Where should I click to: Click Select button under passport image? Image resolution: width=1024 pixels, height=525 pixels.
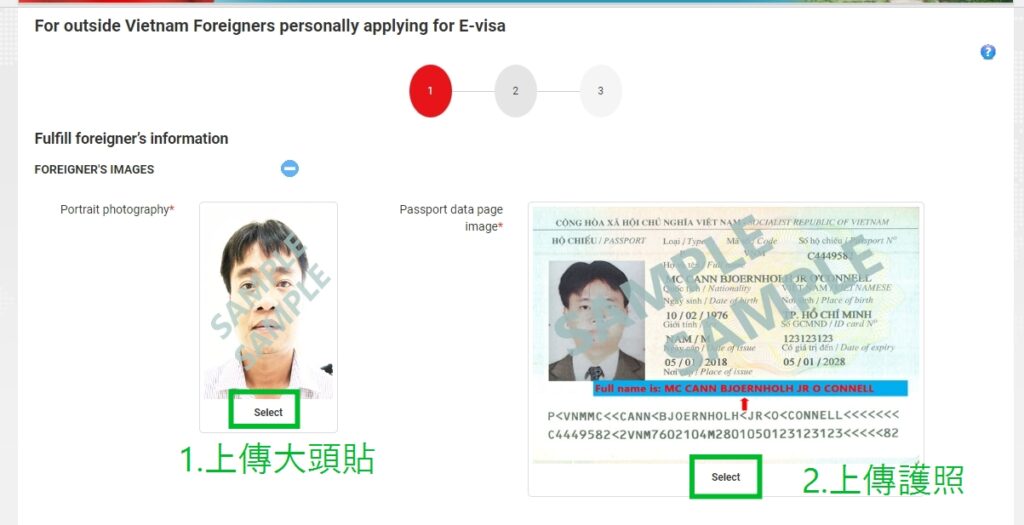726,477
